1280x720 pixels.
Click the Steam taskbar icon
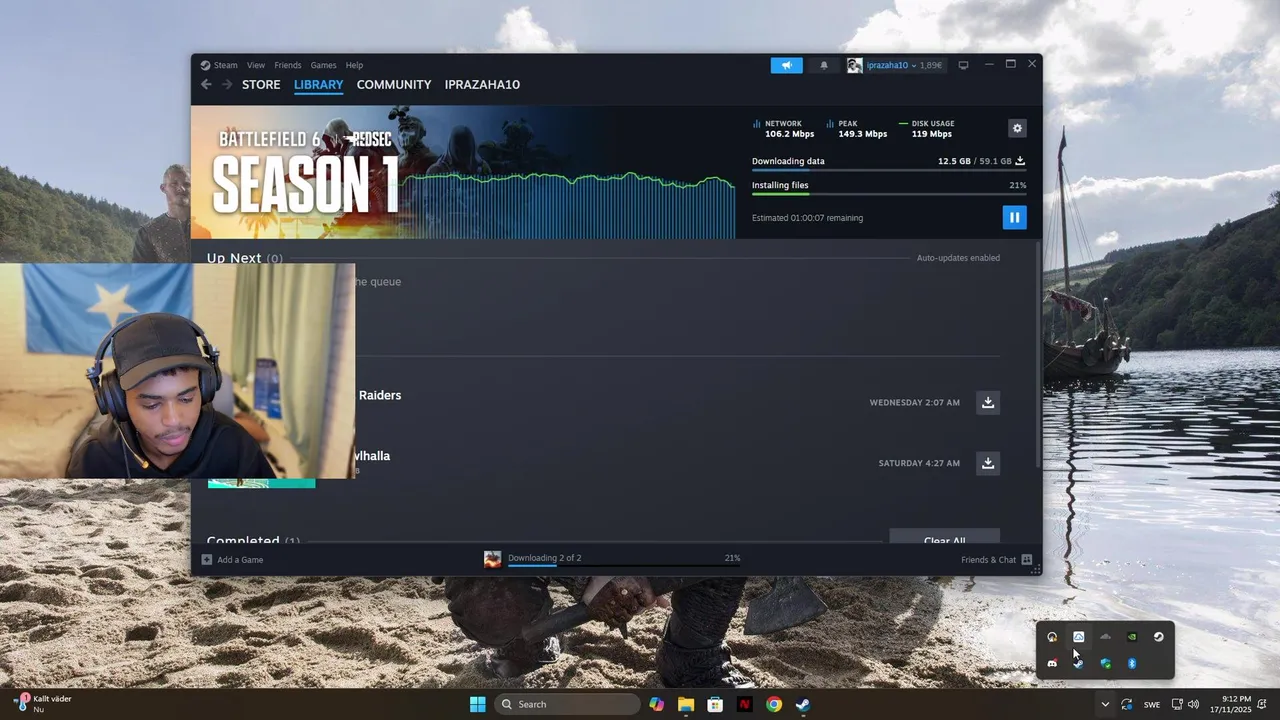coord(803,704)
